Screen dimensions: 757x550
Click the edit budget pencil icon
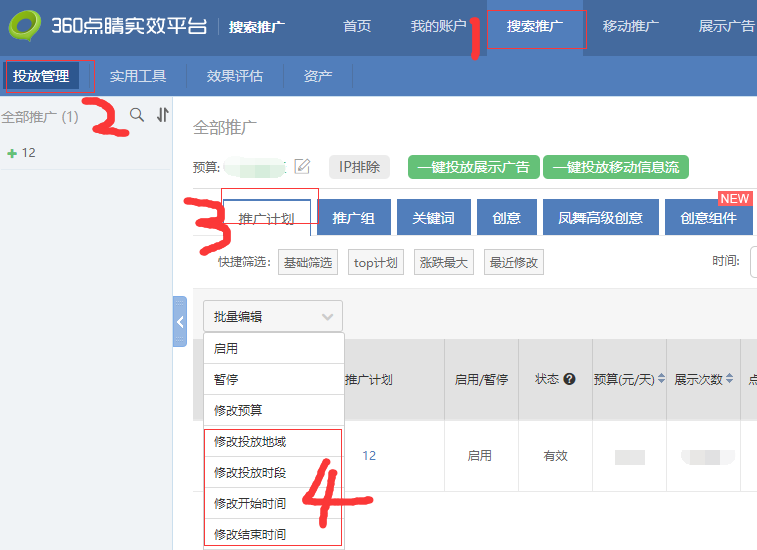tap(303, 166)
